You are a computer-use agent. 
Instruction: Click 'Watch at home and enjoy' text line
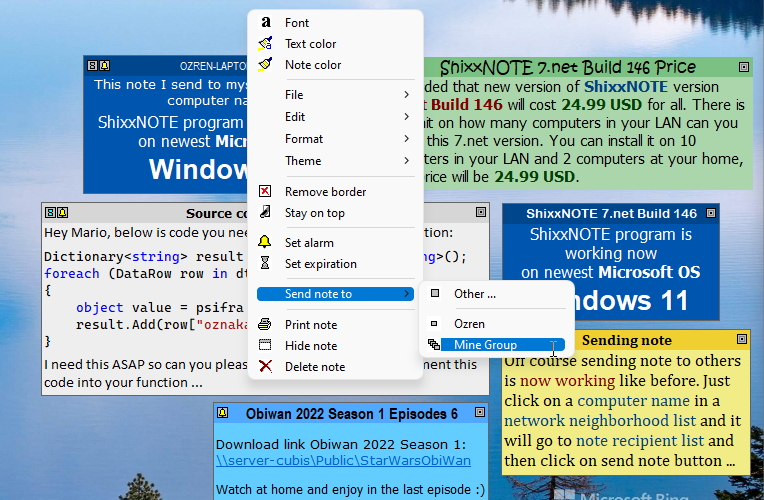click(350, 489)
